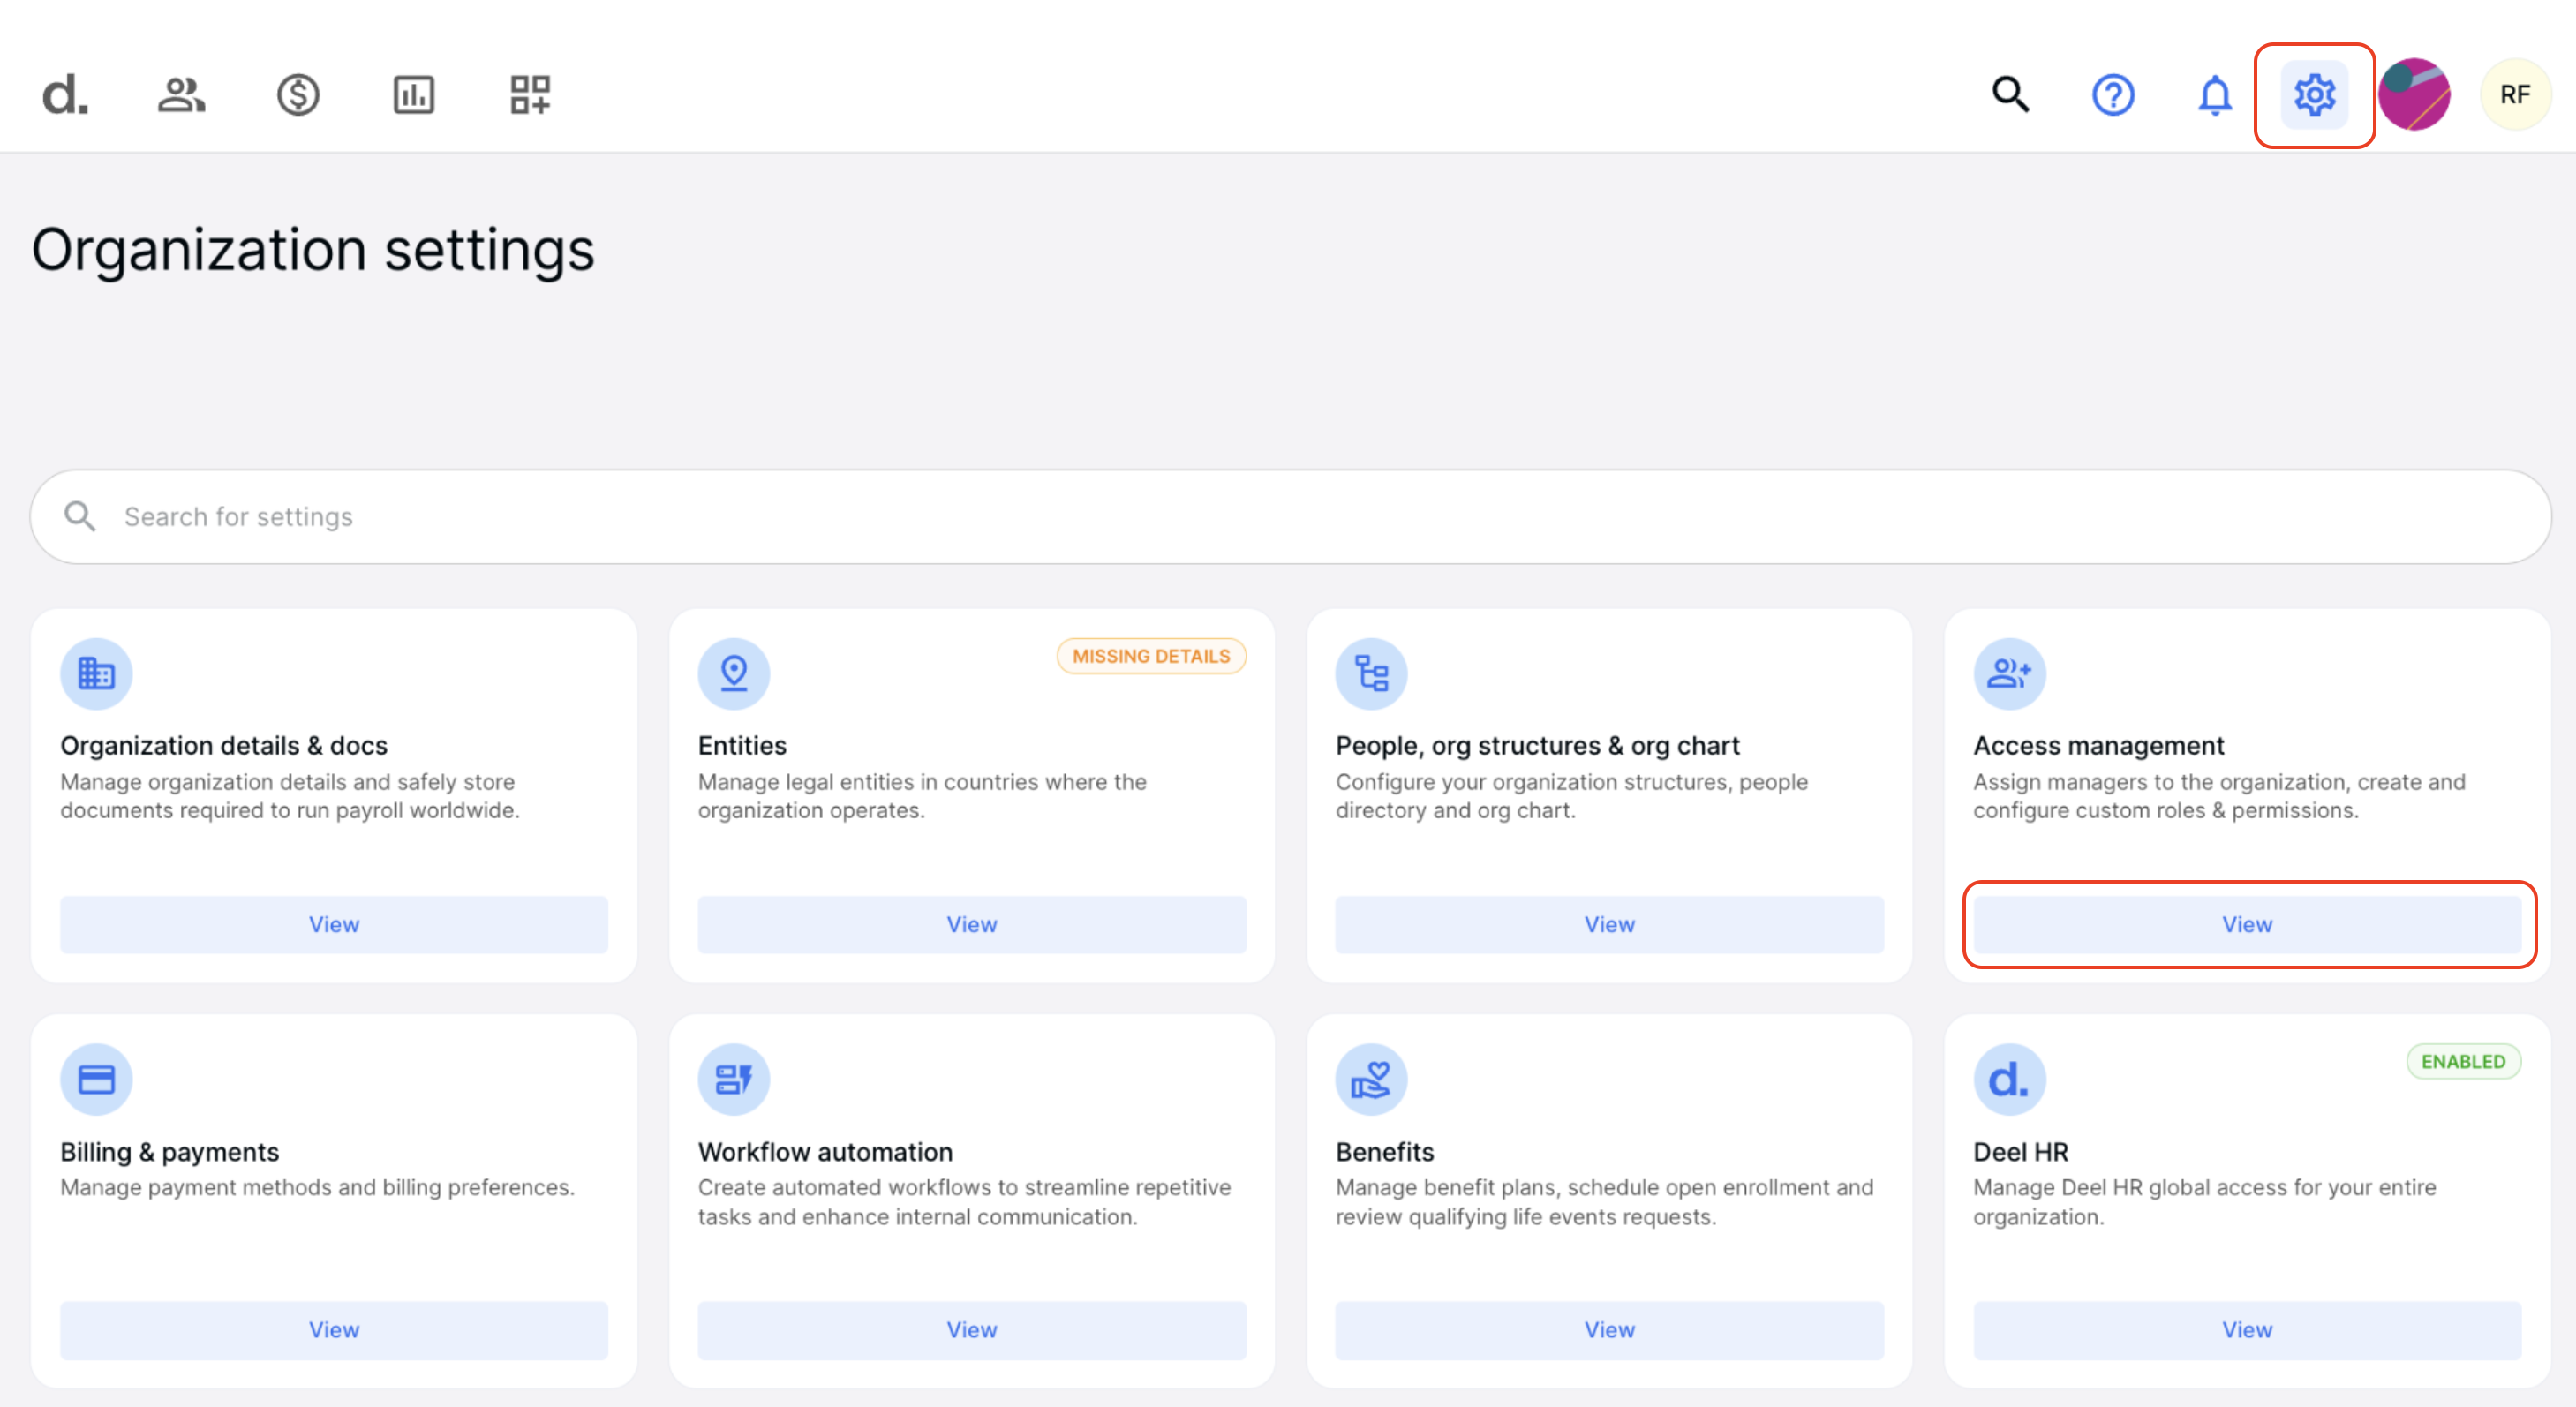Image resolution: width=2576 pixels, height=1407 pixels.
Task: Open the People section from top navigation
Action: [180, 95]
